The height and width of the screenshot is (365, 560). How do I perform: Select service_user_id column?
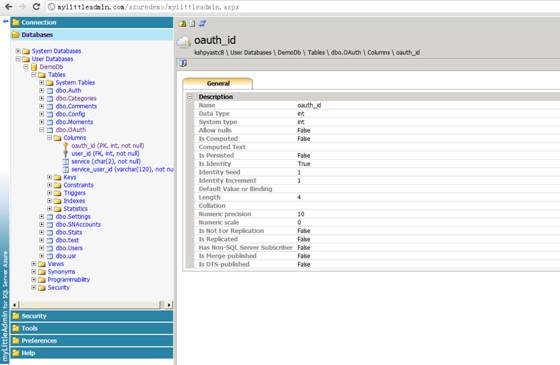[122, 169]
